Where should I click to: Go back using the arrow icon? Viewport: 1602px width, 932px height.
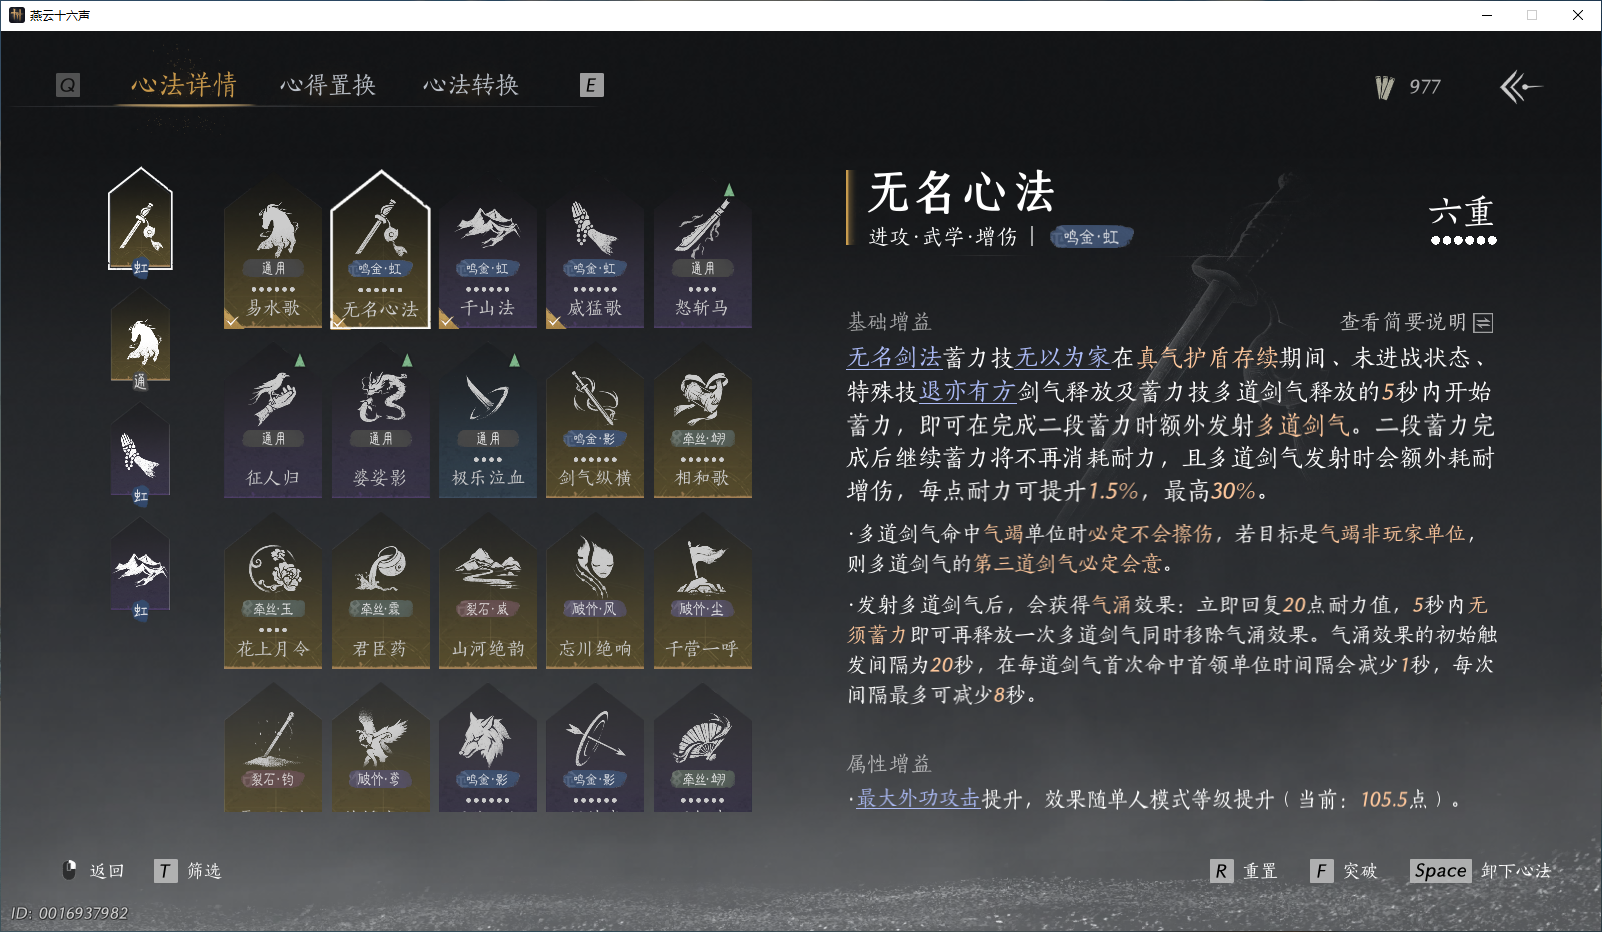click(1520, 87)
